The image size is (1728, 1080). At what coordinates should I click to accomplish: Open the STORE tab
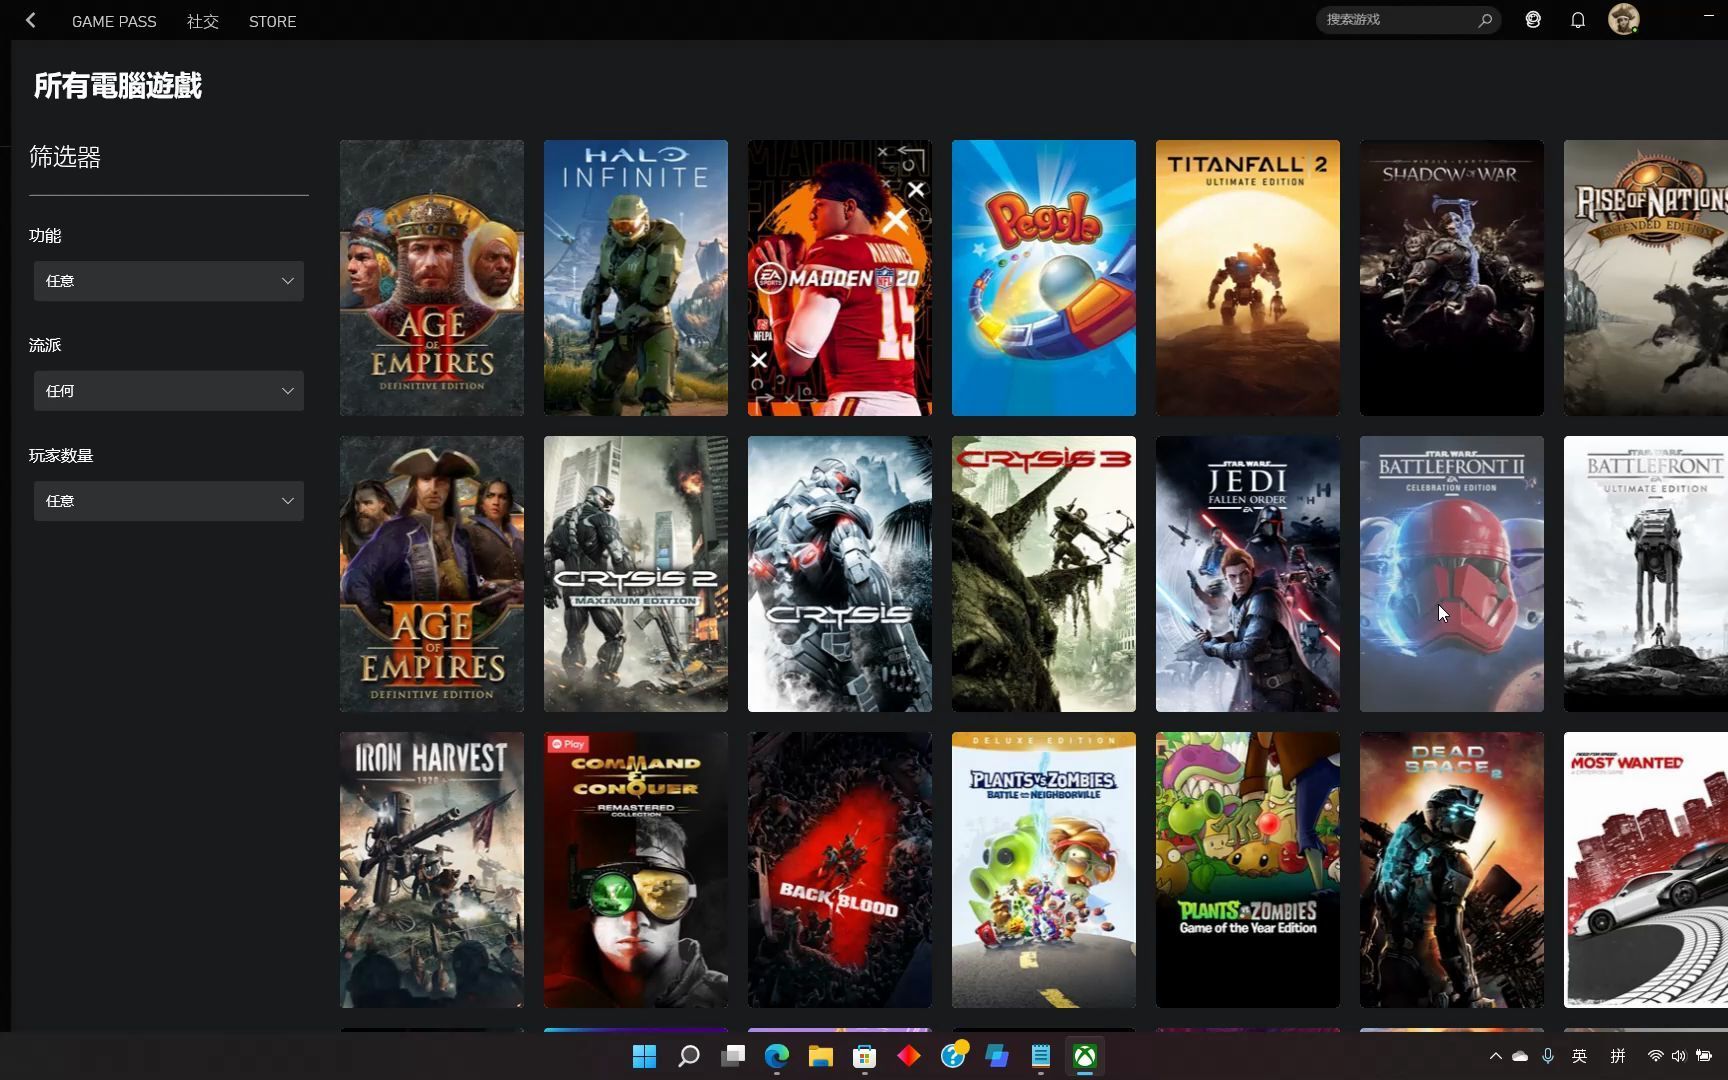click(272, 21)
